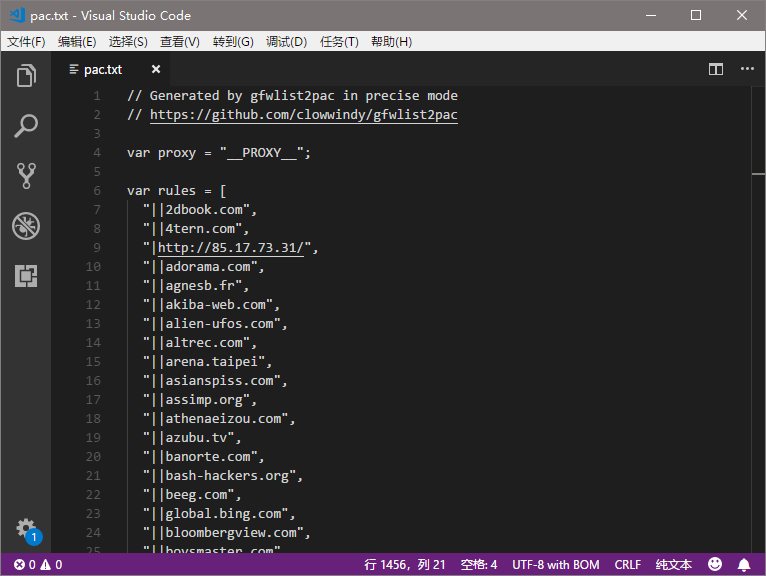Click text "||adorama.com"
The width and height of the screenshot is (766, 576).
click(x=204, y=267)
